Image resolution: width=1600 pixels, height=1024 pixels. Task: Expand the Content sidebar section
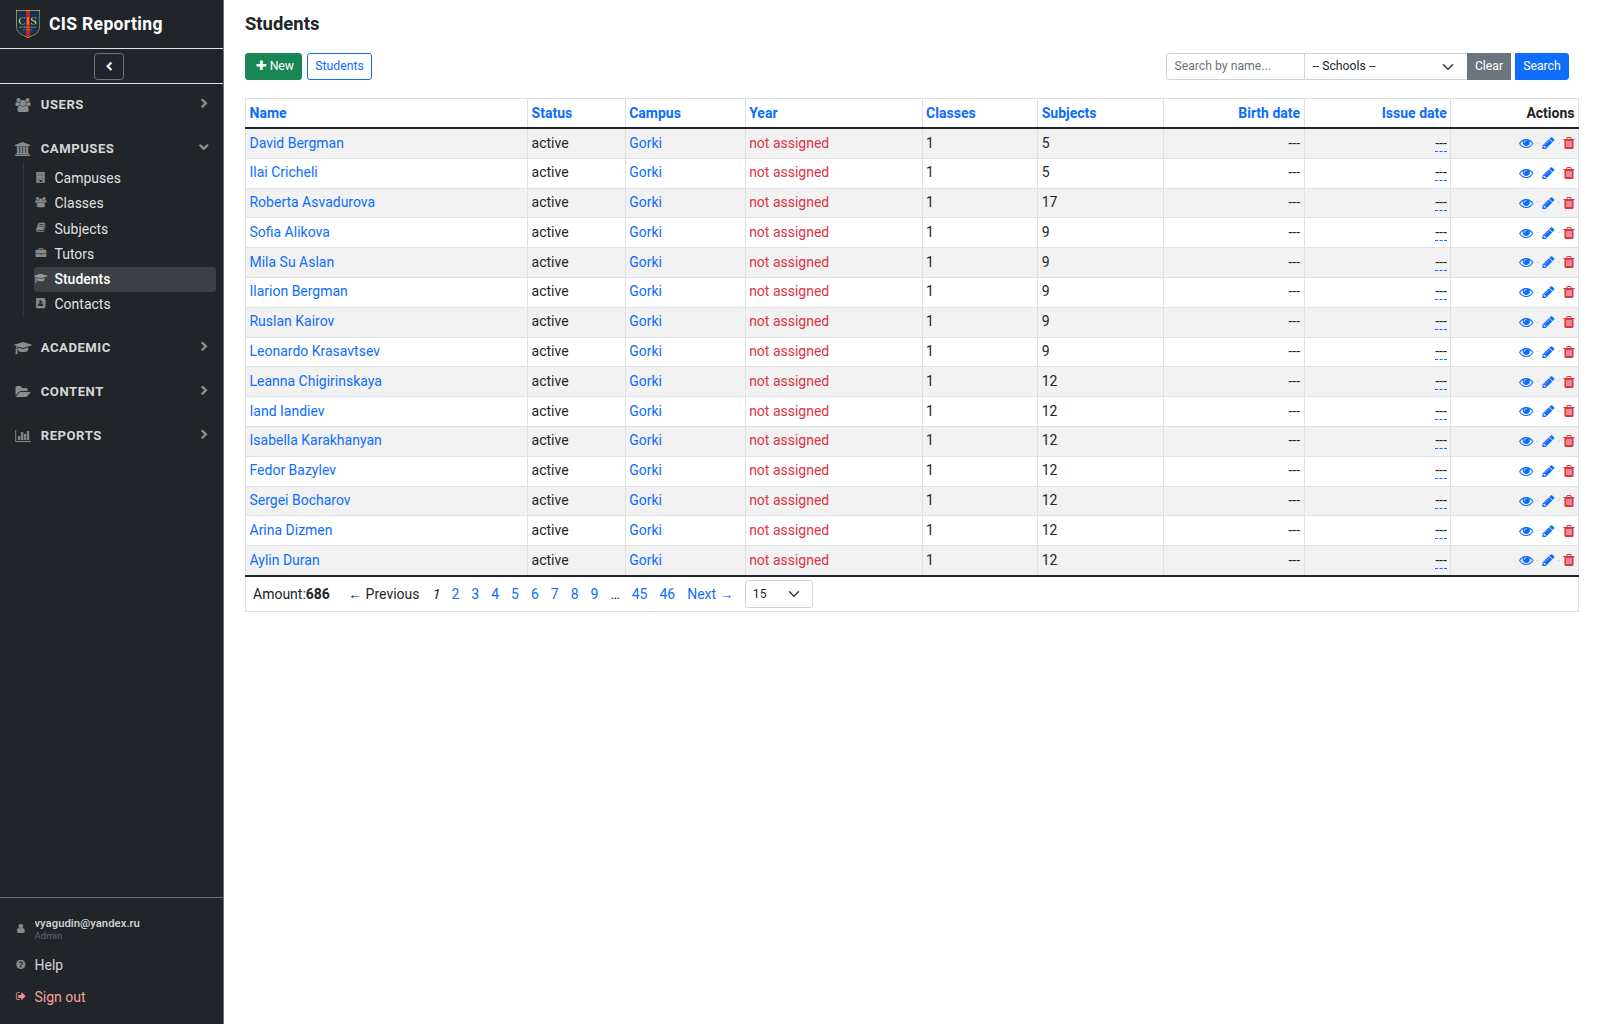click(x=112, y=391)
